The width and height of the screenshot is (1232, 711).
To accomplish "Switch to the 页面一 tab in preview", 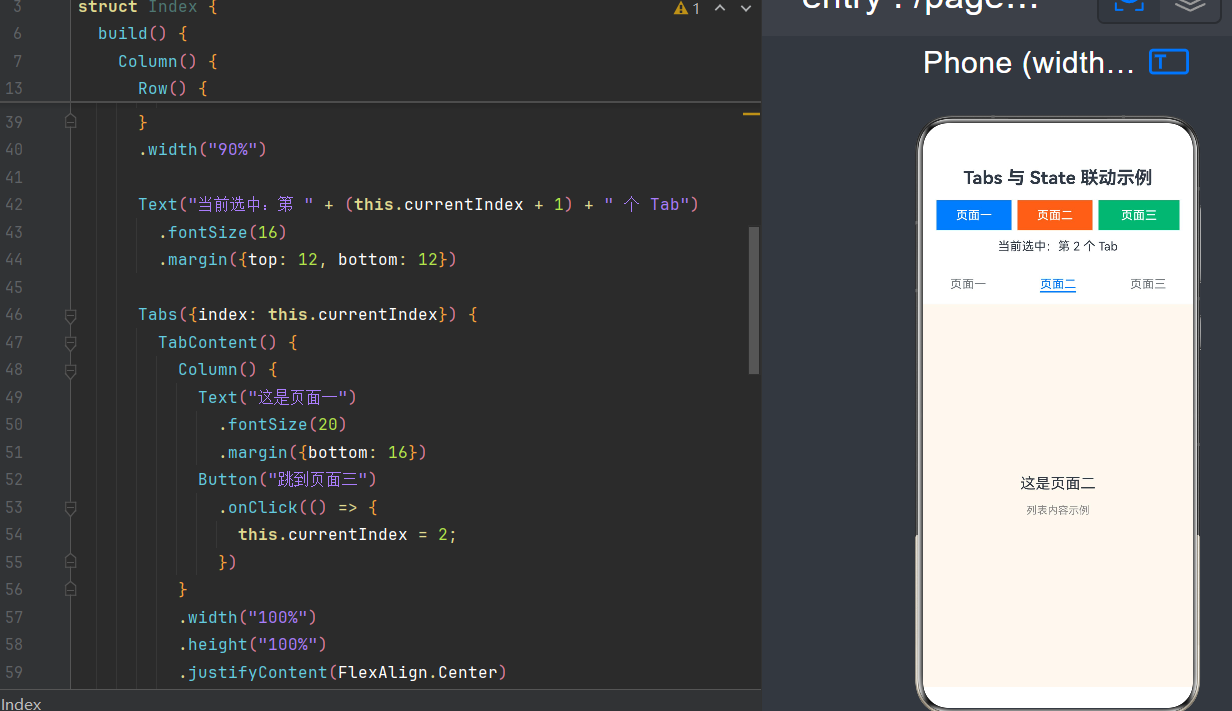I will pos(968,284).
